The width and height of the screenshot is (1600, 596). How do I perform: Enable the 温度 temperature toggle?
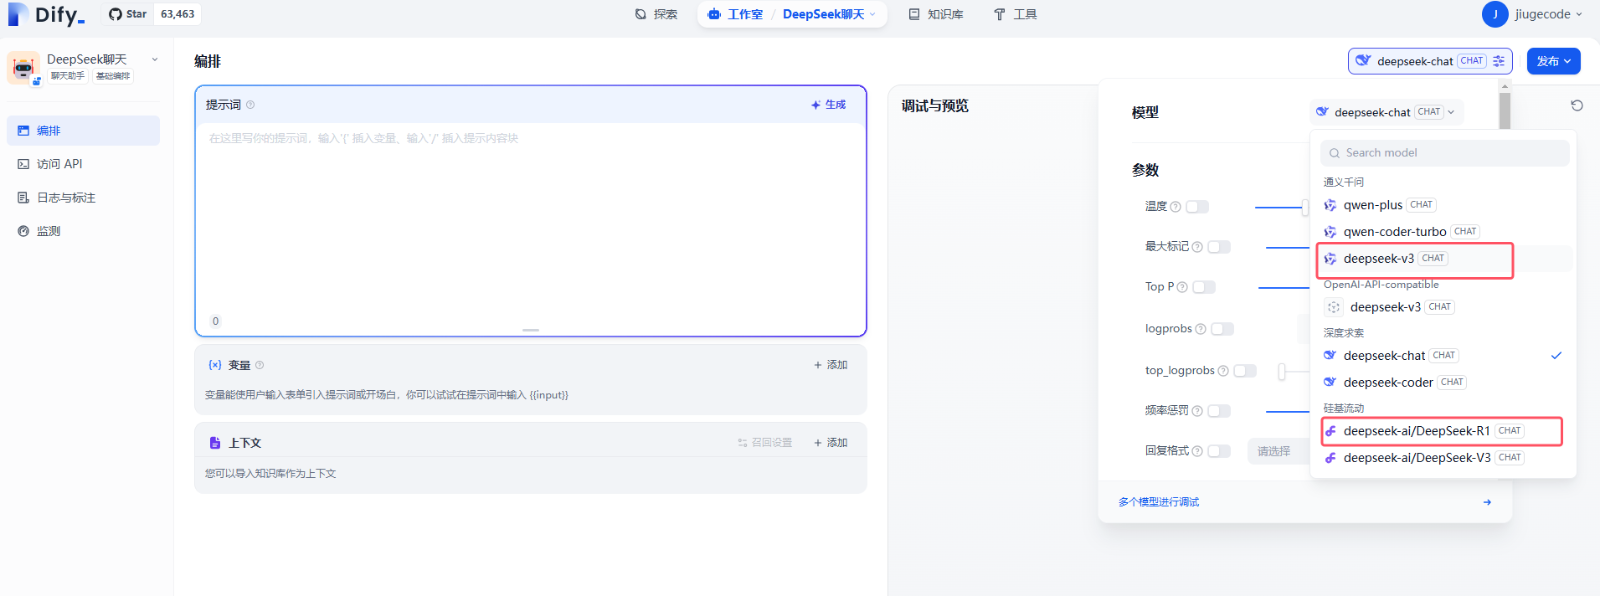point(1197,207)
